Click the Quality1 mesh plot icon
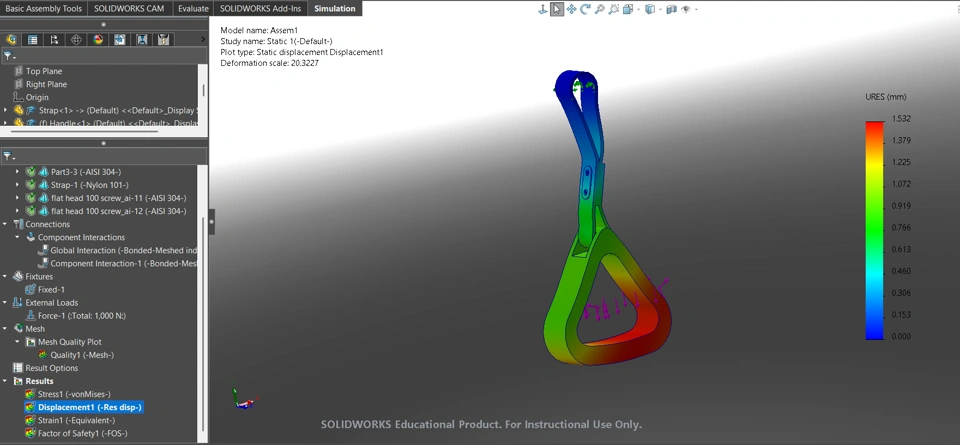Screen dimensions: 960x445 pos(43,355)
